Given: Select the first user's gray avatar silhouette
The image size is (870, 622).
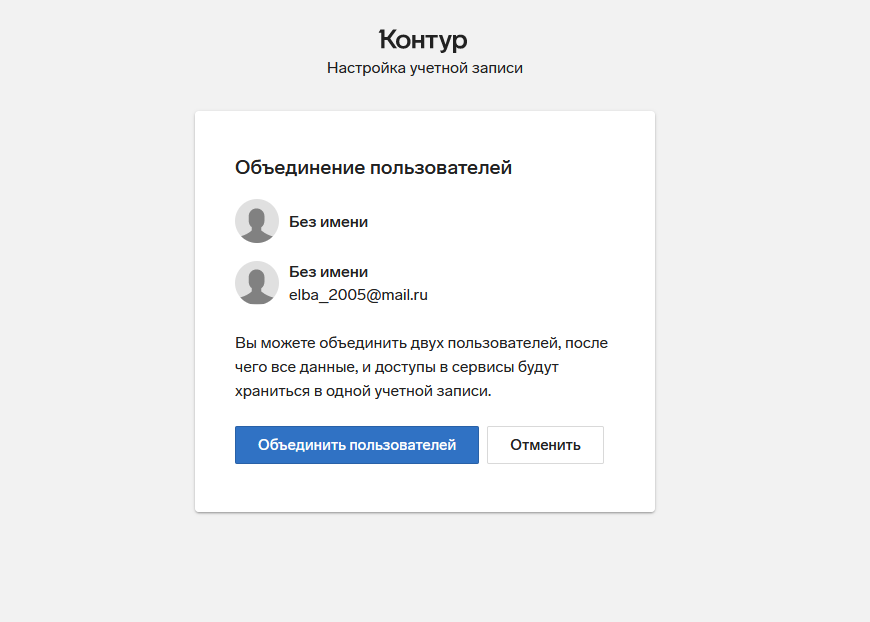Looking at the screenshot, I should click(257, 221).
